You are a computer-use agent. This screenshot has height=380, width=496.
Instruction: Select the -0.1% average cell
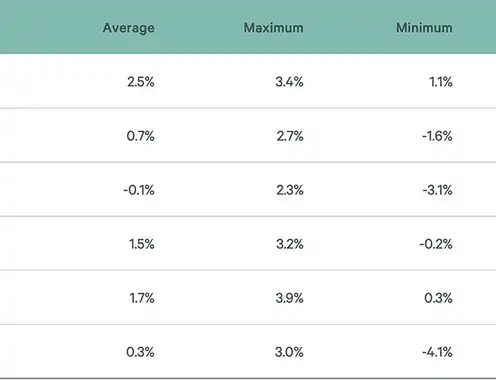click(x=139, y=190)
